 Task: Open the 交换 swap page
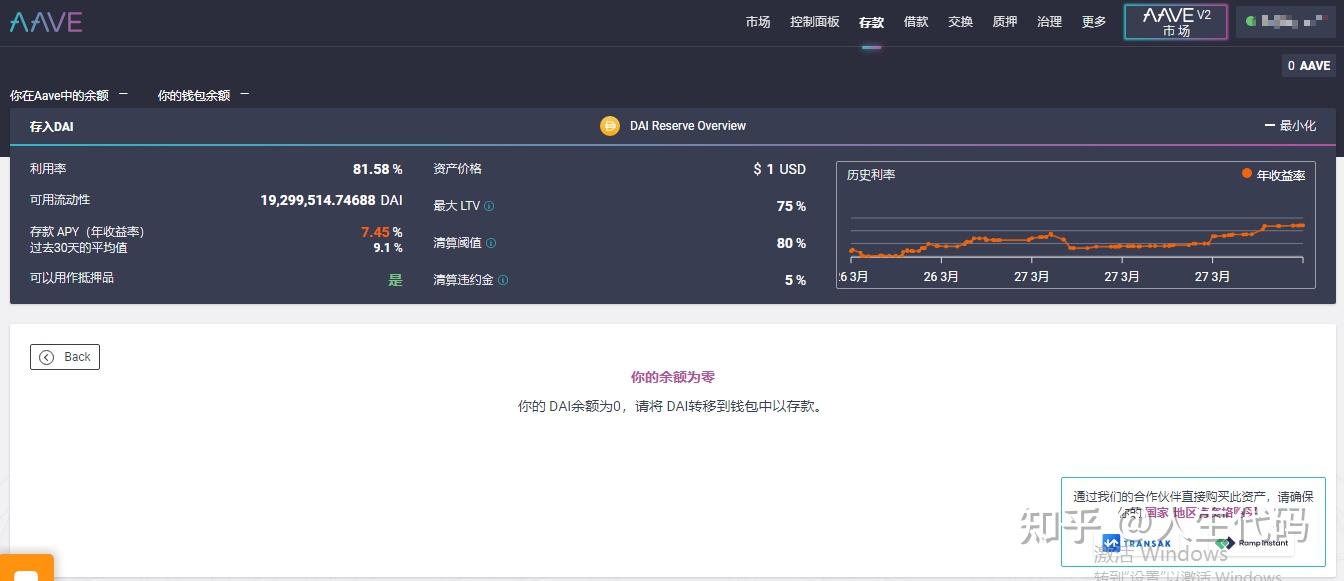coord(961,22)
